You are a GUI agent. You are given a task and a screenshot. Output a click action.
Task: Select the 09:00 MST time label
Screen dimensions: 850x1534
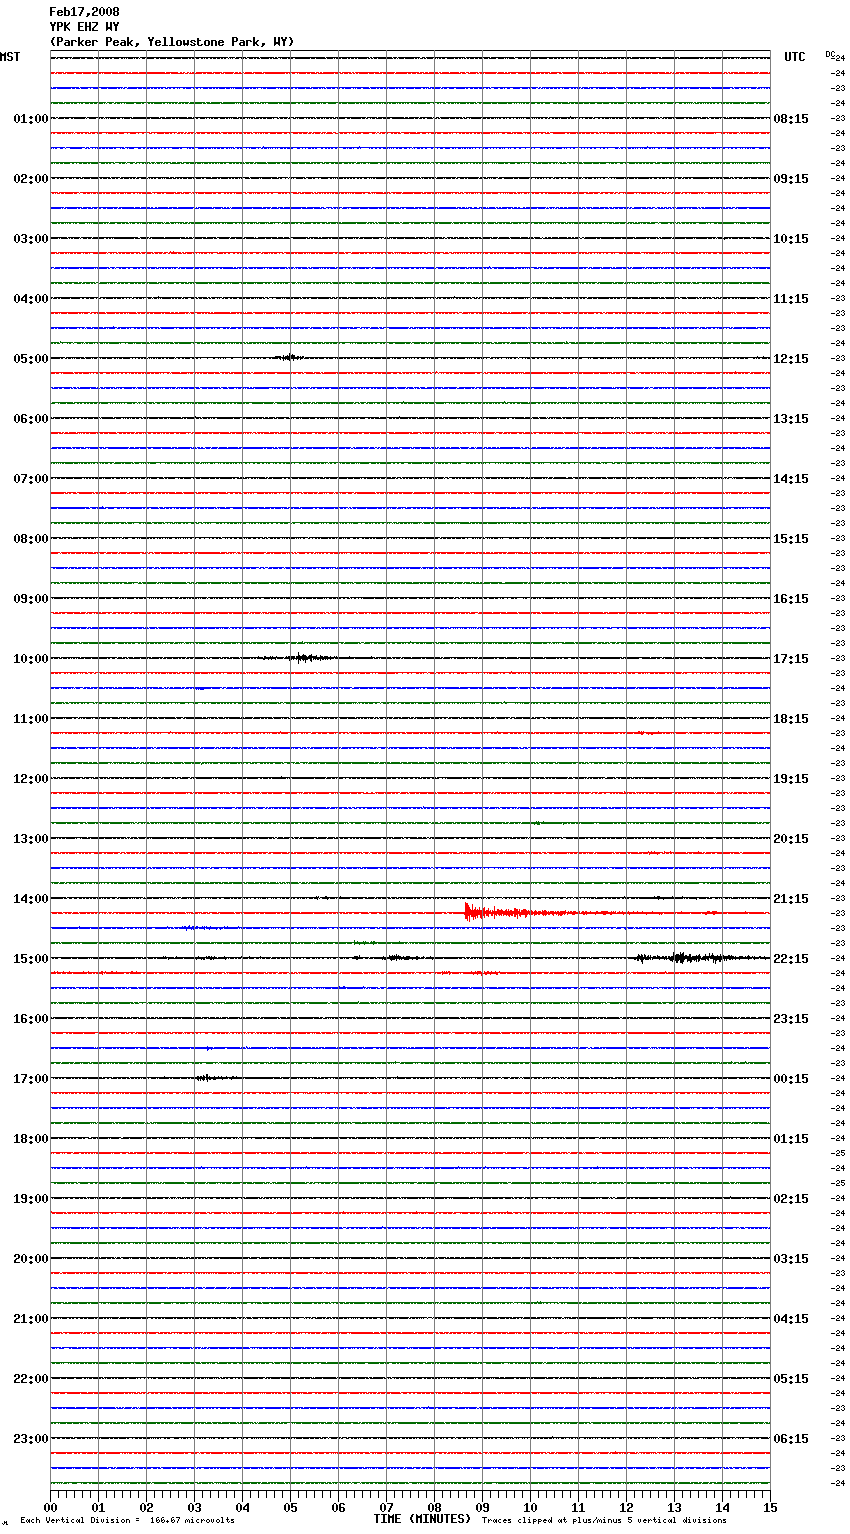(x=31, y=599)
